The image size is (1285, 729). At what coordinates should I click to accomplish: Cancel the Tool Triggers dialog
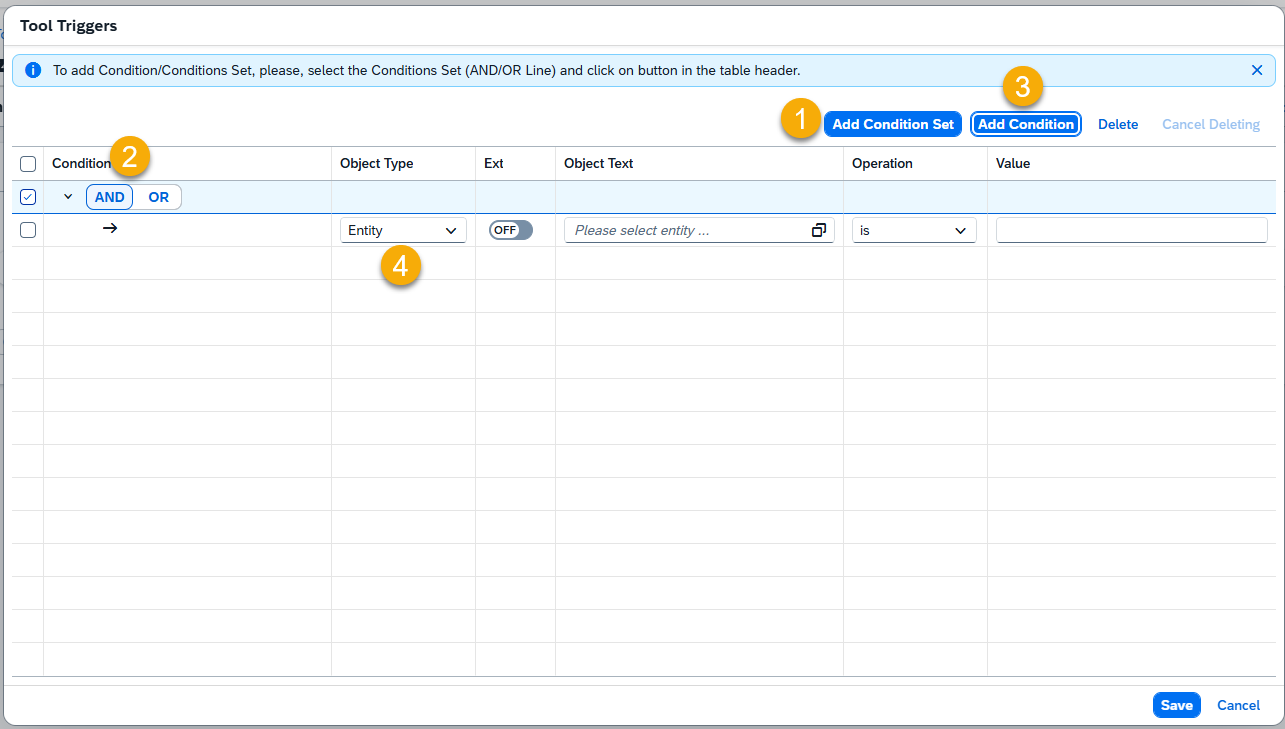click(x=1238, y=705)
